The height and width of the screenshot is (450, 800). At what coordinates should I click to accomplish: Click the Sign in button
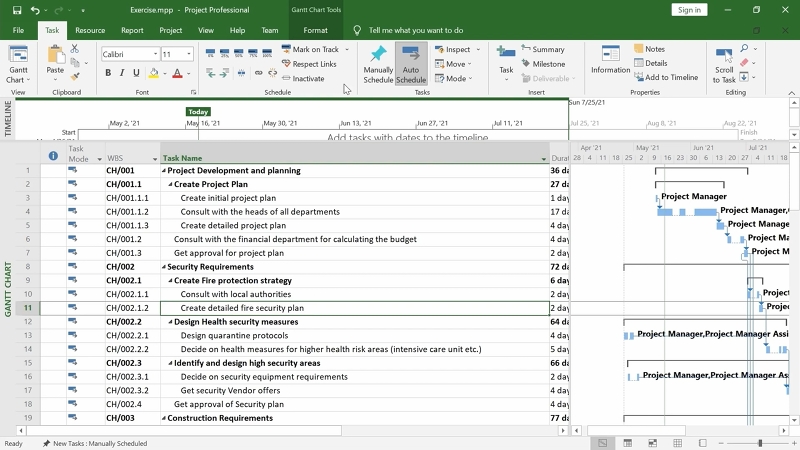(689, 10)
